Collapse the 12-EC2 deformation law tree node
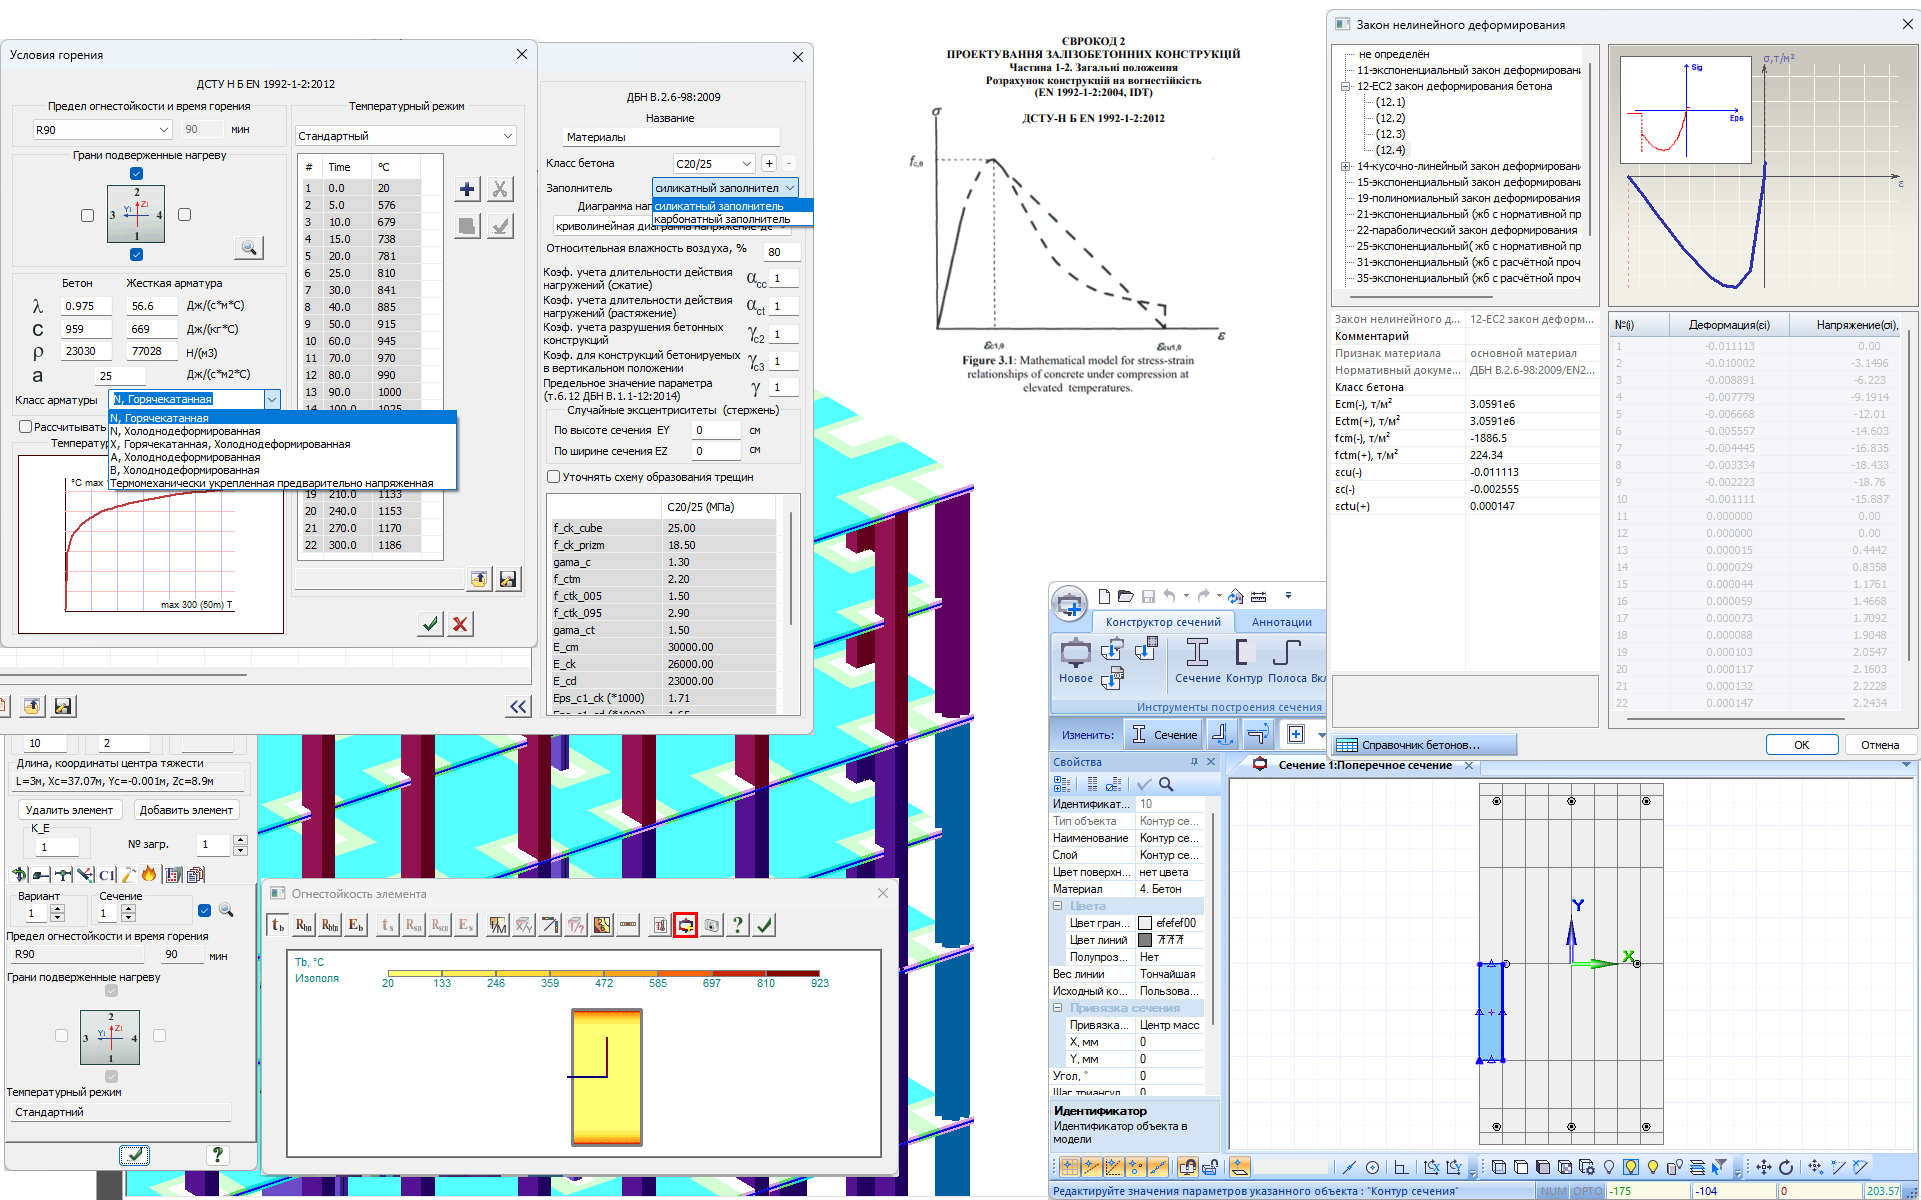This screenshot has width=1921, height=1200. (1346, 86)
